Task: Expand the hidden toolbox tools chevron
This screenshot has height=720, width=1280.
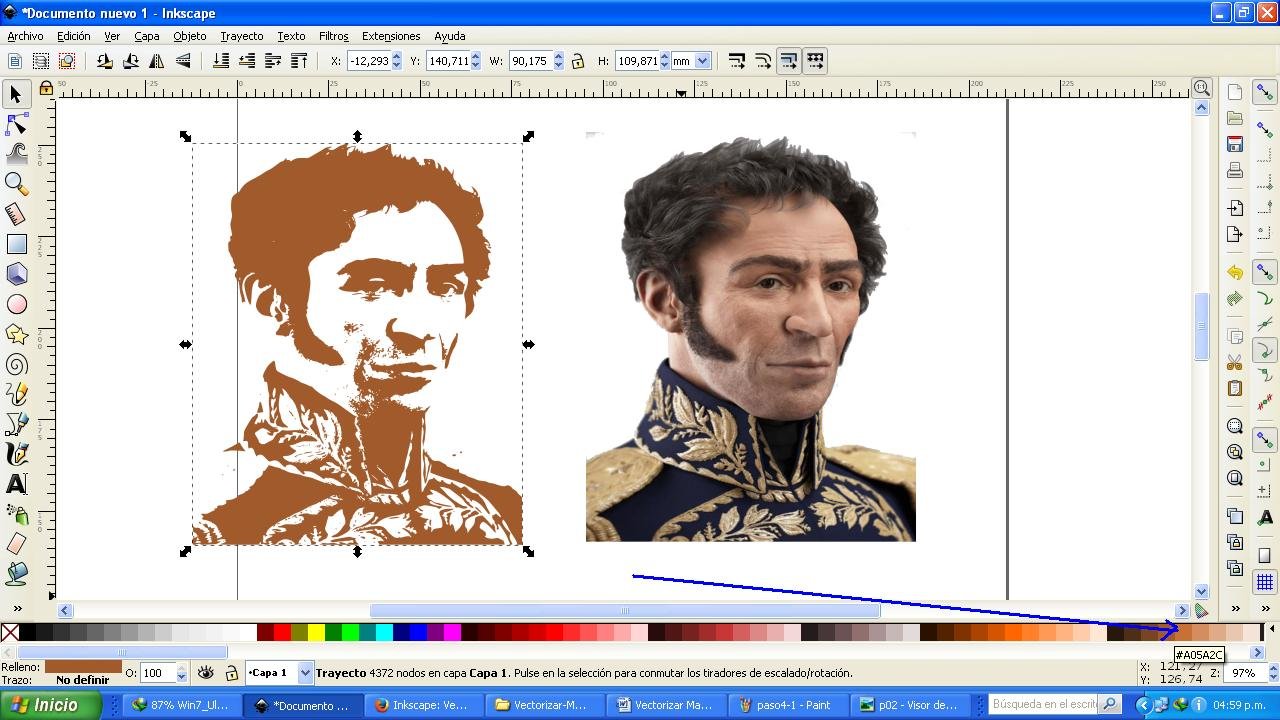Action: [x=16, y=608]
